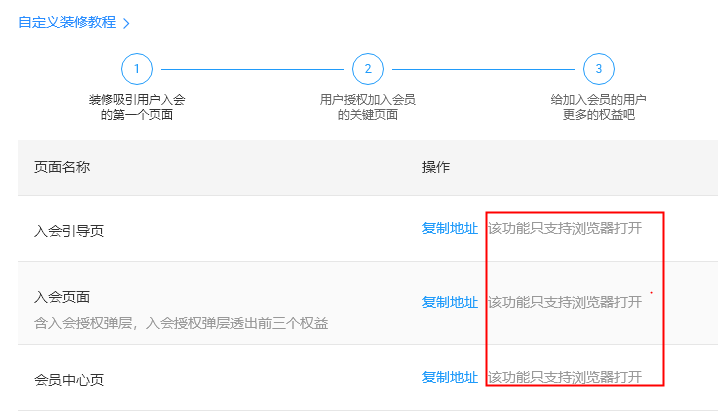Select the step 1 circle icon
The height and width of the screenshot is (416, 723).
coord(137,69)
